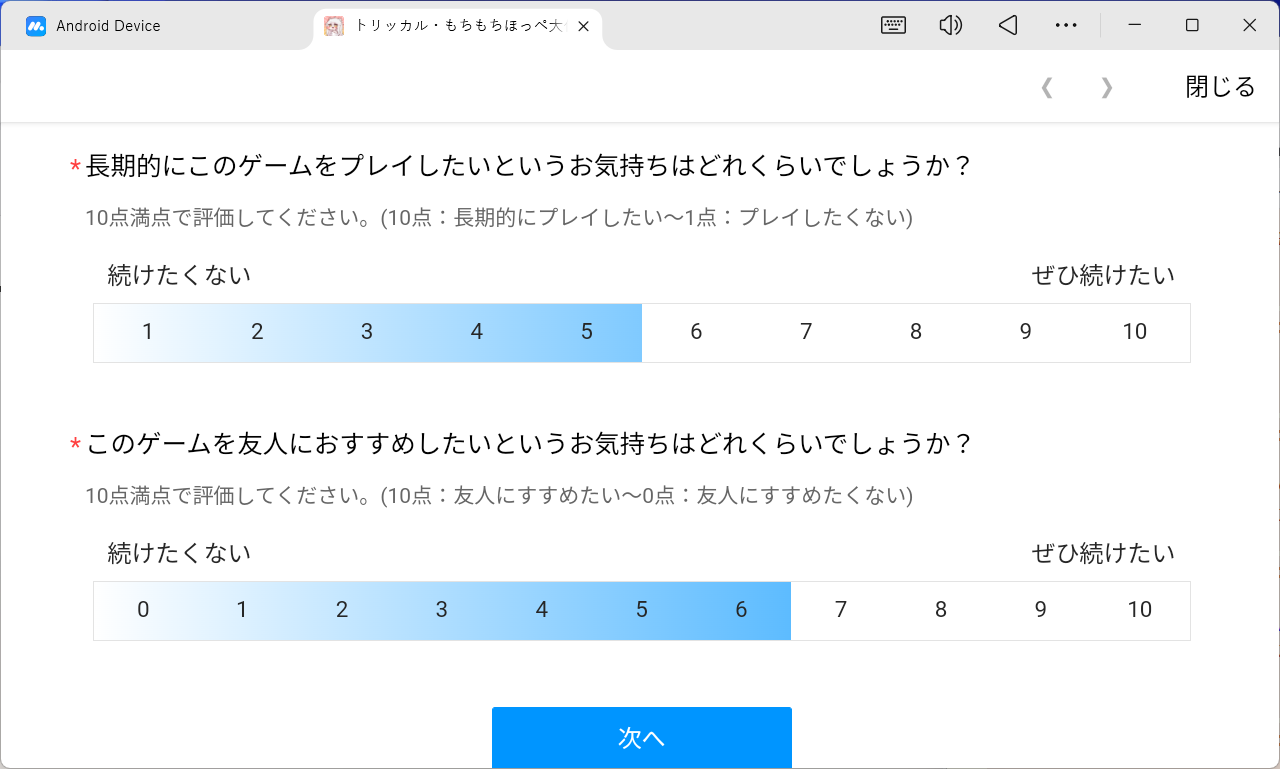Select score 1 for long-term play question

[x=148, y=332]
